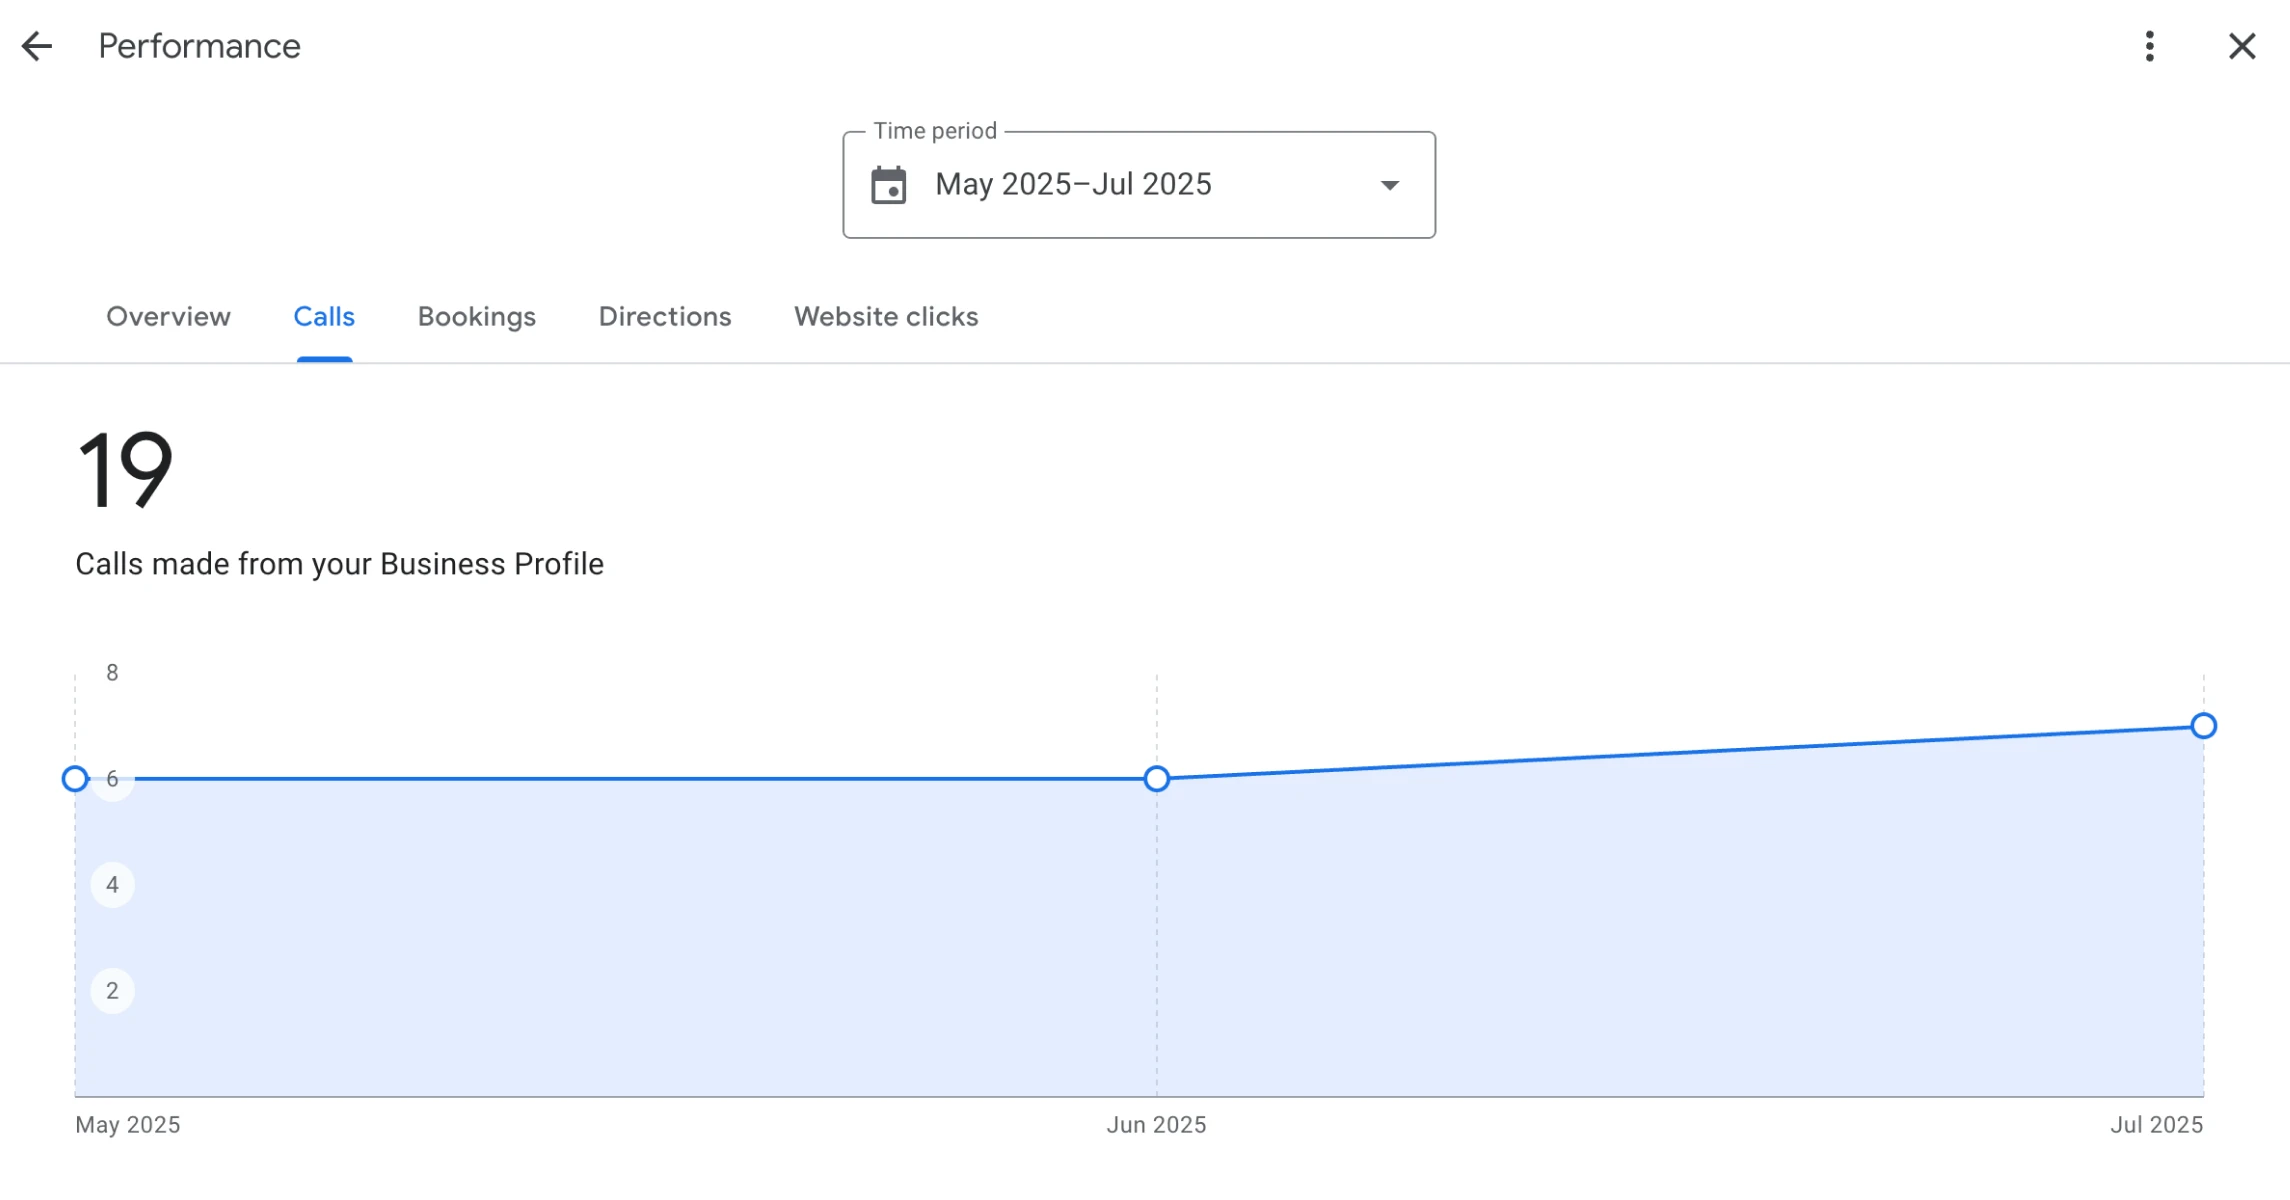The height and width of the screenshot is (1200, 2290).
Task: Click the back arrow next to Performance
Action: (37, 46)
